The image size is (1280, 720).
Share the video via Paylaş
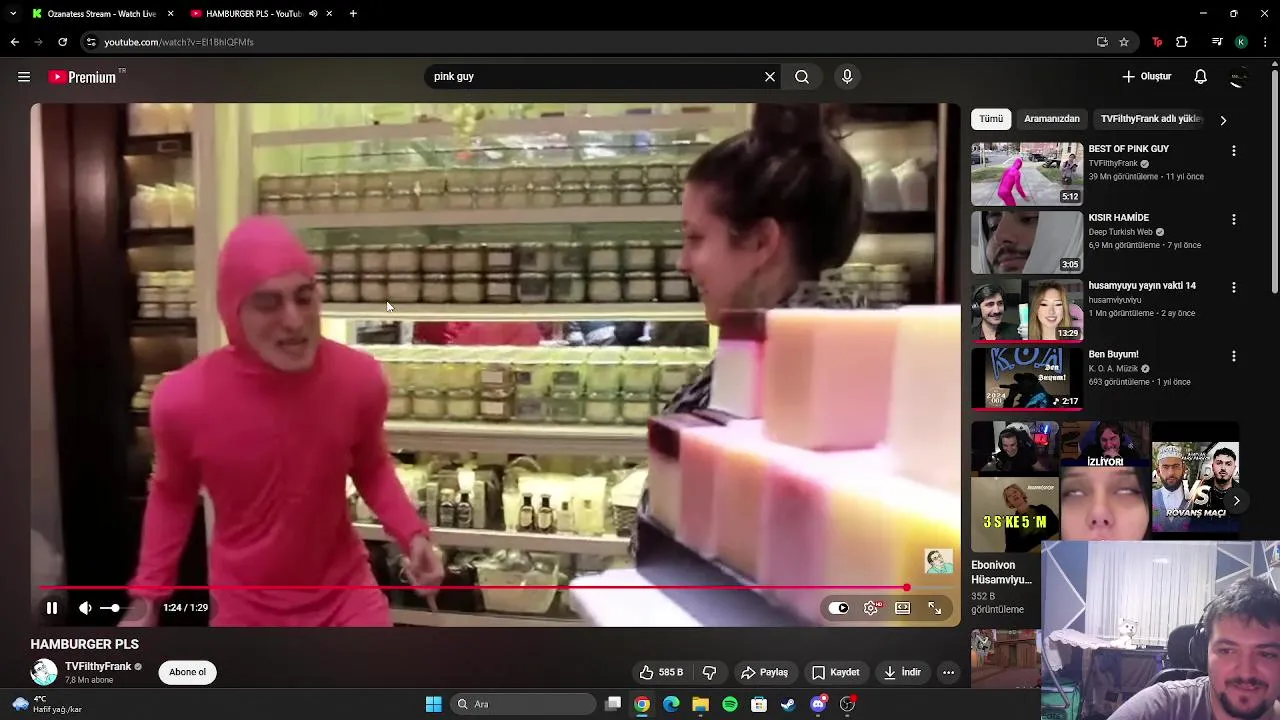[764, 672]
